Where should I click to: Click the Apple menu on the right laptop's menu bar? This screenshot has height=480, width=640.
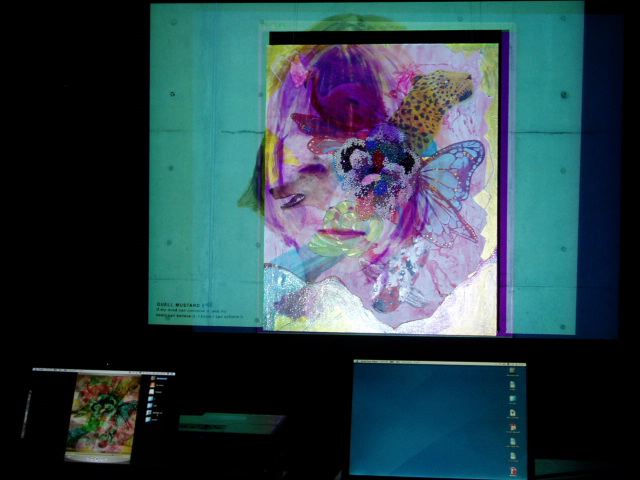pyautogui.click(x=358, y=362)
